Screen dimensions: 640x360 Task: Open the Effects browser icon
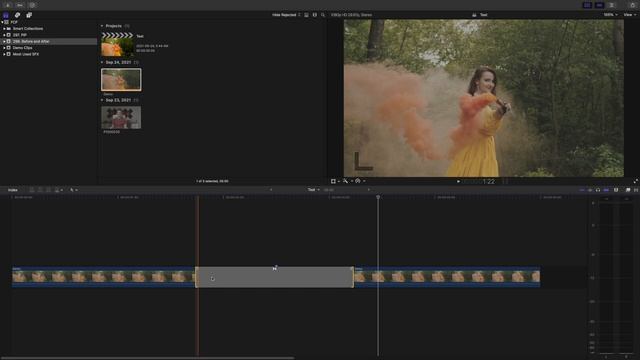click(x=628, y=190)
